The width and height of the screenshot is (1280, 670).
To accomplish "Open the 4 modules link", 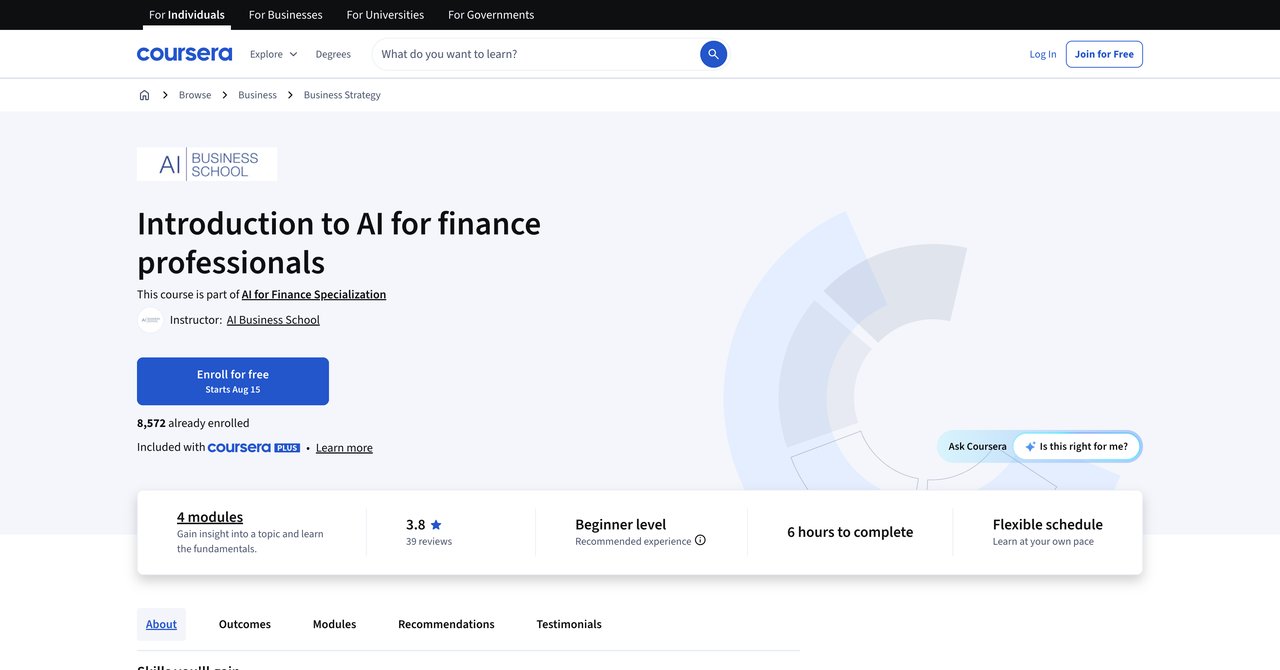I will tap(210, 517).
